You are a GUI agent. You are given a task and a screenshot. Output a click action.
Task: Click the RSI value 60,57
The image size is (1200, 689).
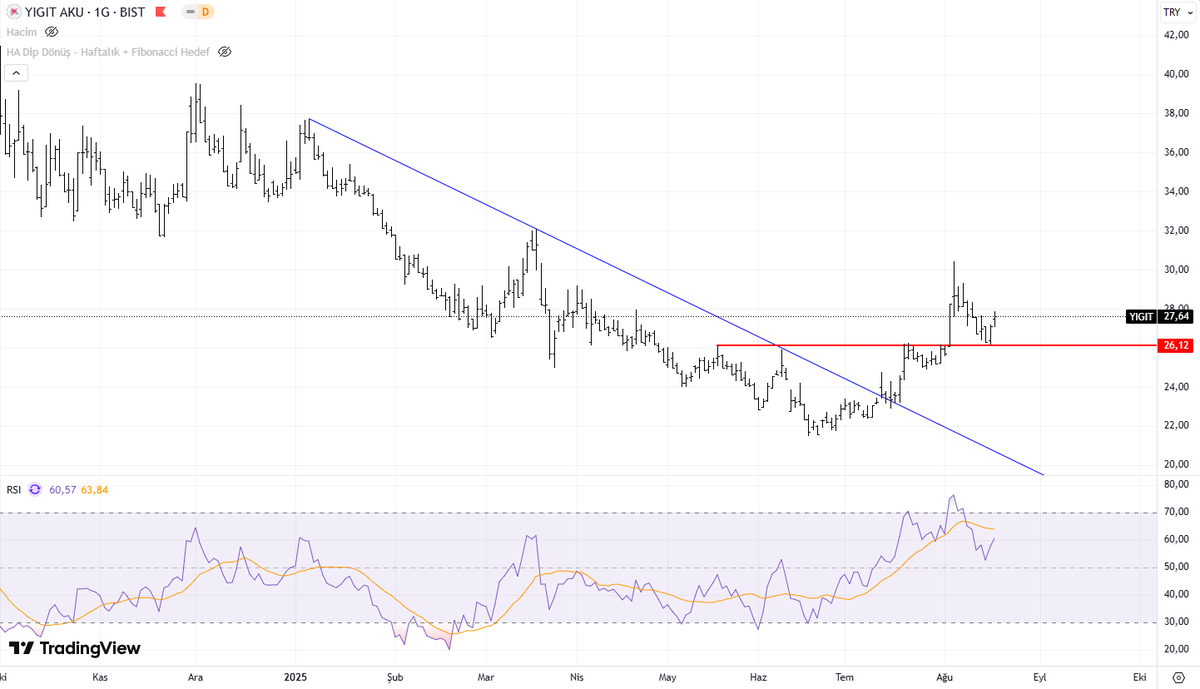click(x=62, y=489)
